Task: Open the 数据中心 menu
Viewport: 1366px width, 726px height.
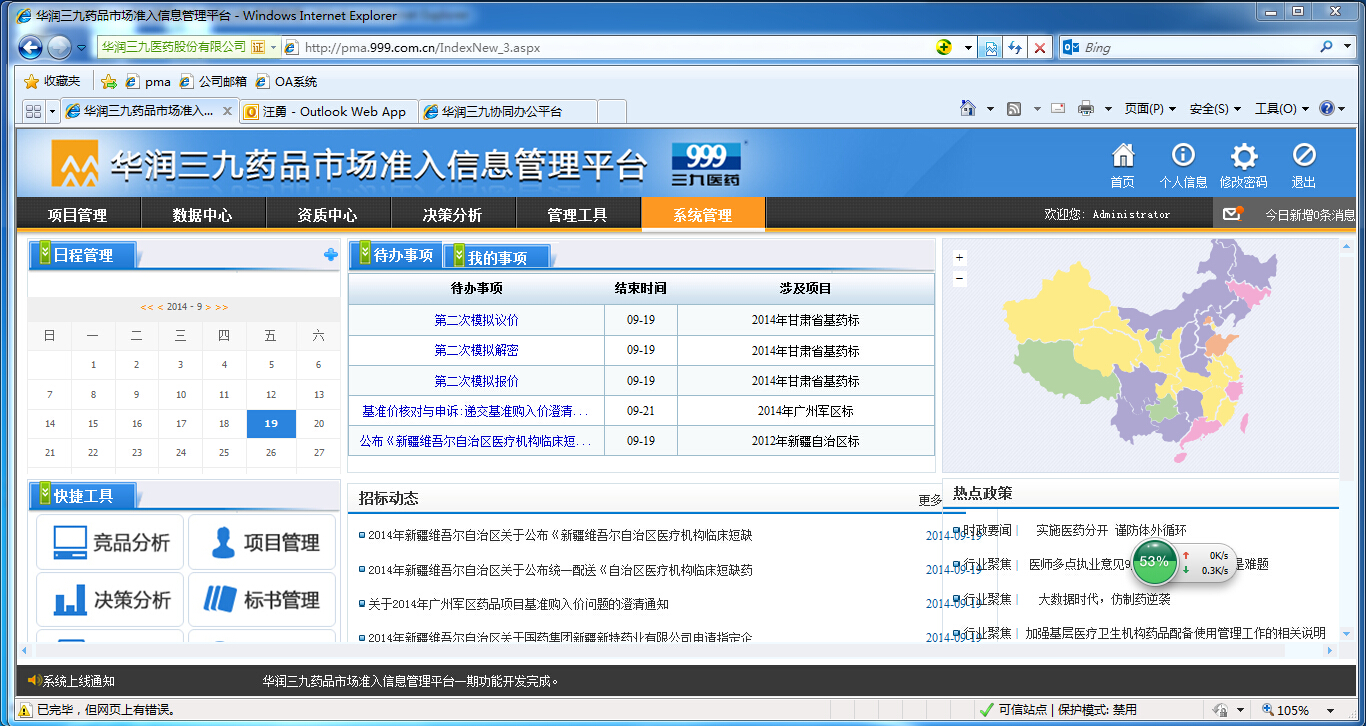Action: coord(203,215)
